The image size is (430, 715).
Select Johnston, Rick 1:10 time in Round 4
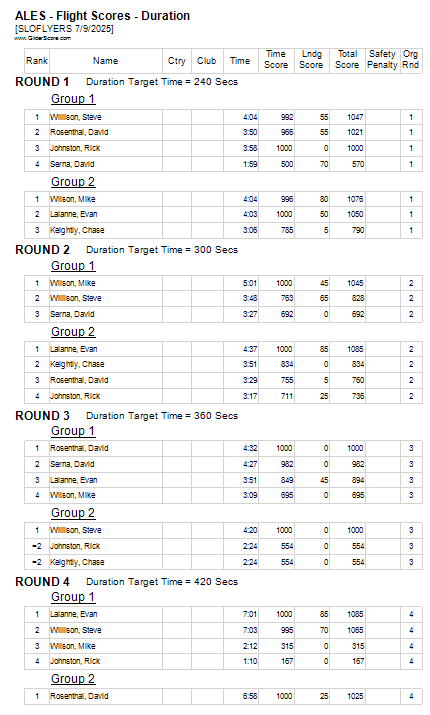241,662
